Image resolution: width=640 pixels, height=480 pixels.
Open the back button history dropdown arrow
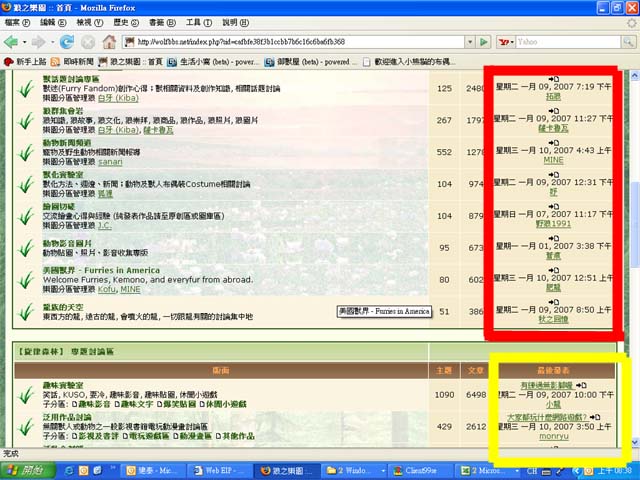(25, 42)
